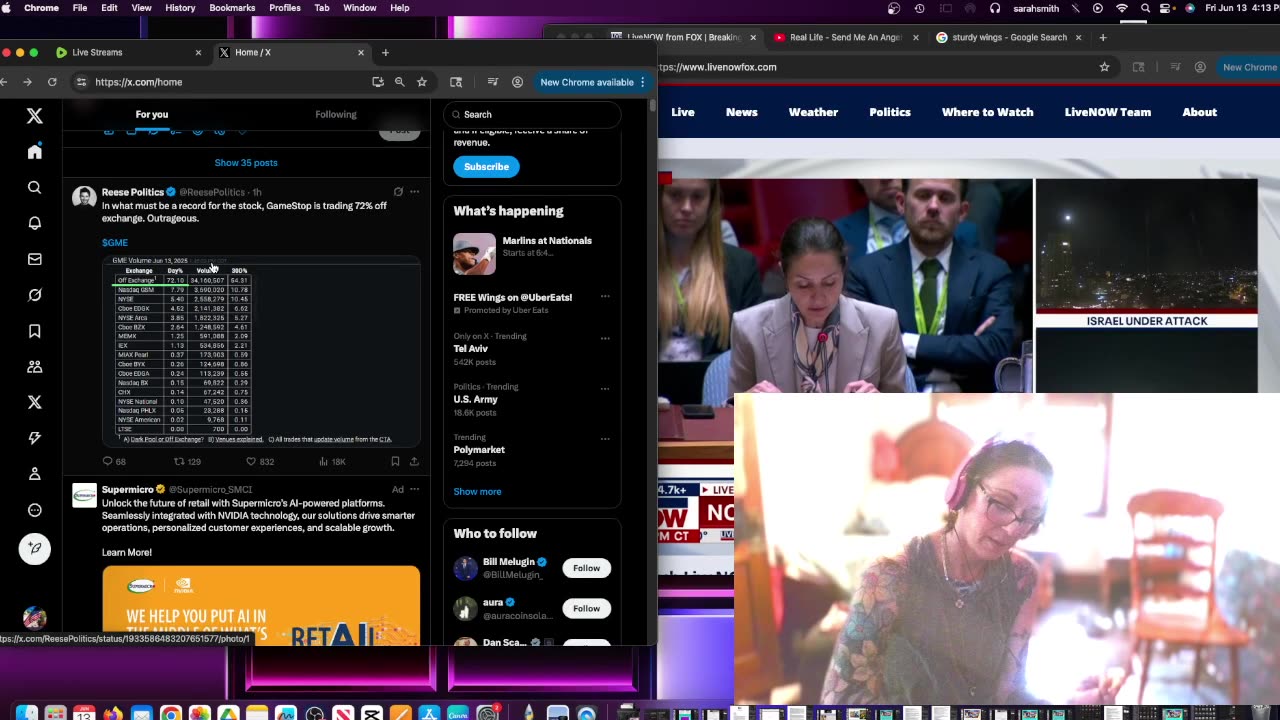Click Show more under trends
Viewport: 1280px width, 720px height.
[477, 491]
